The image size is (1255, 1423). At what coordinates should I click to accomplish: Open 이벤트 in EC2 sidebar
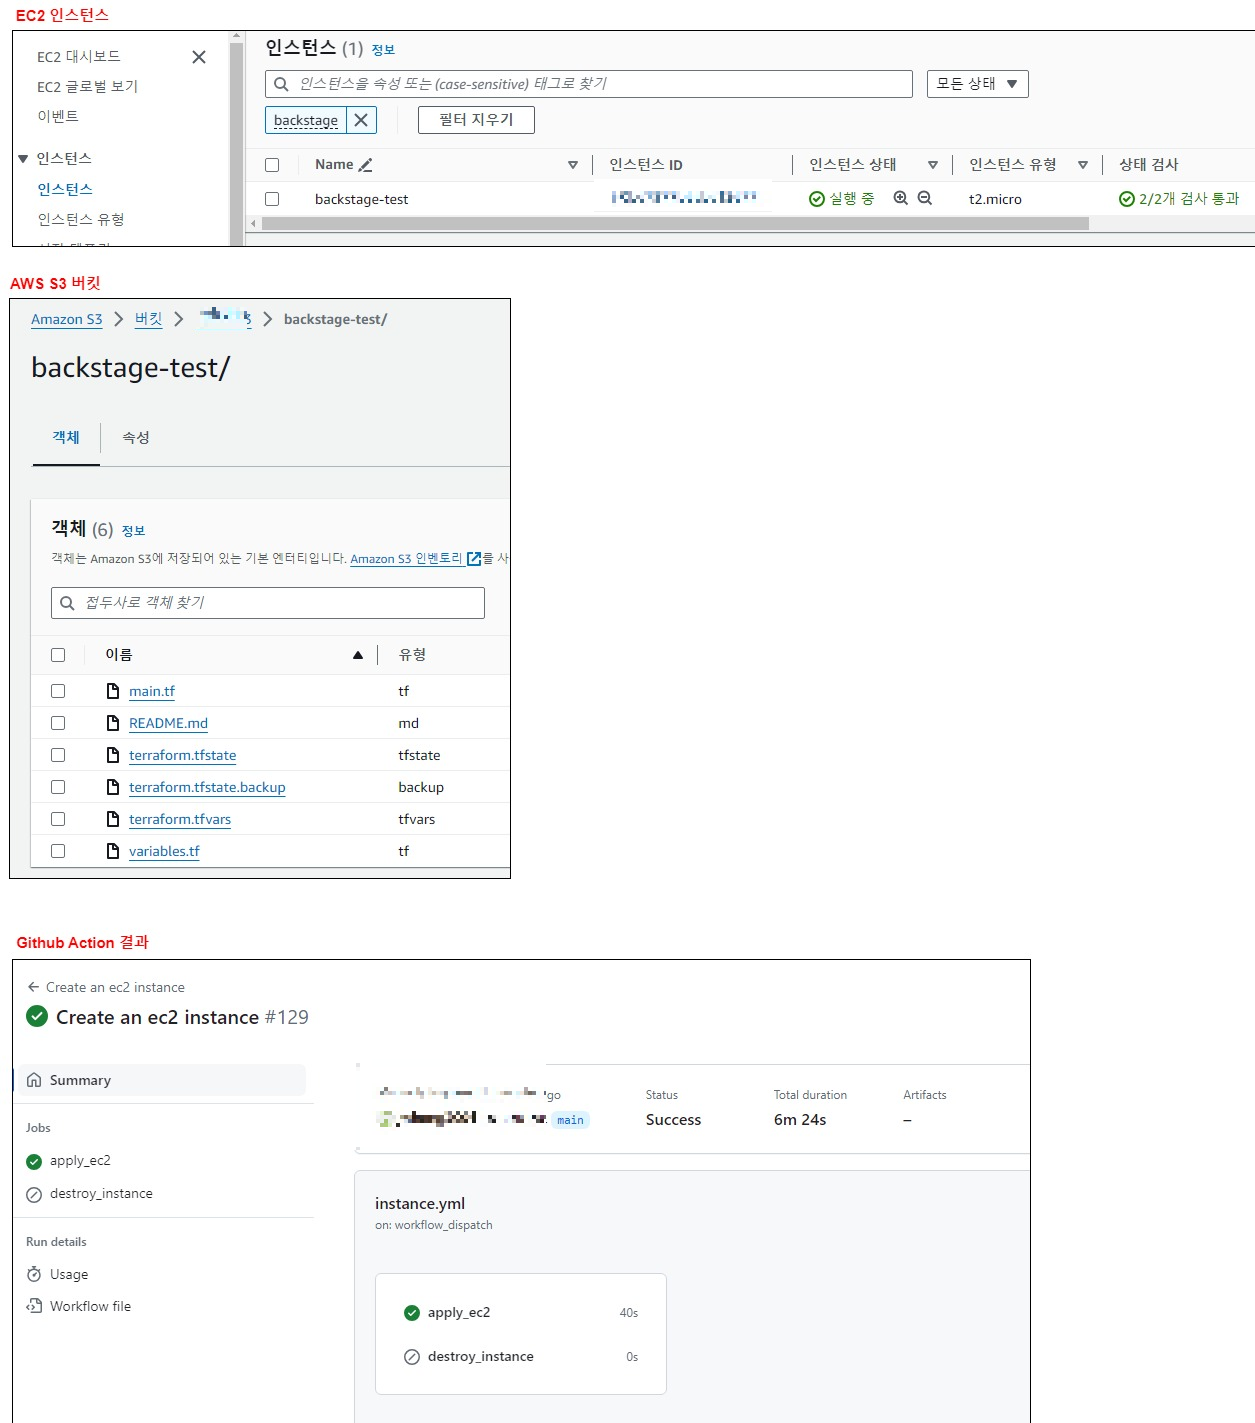pyautogui.click(x=58, y=117)
